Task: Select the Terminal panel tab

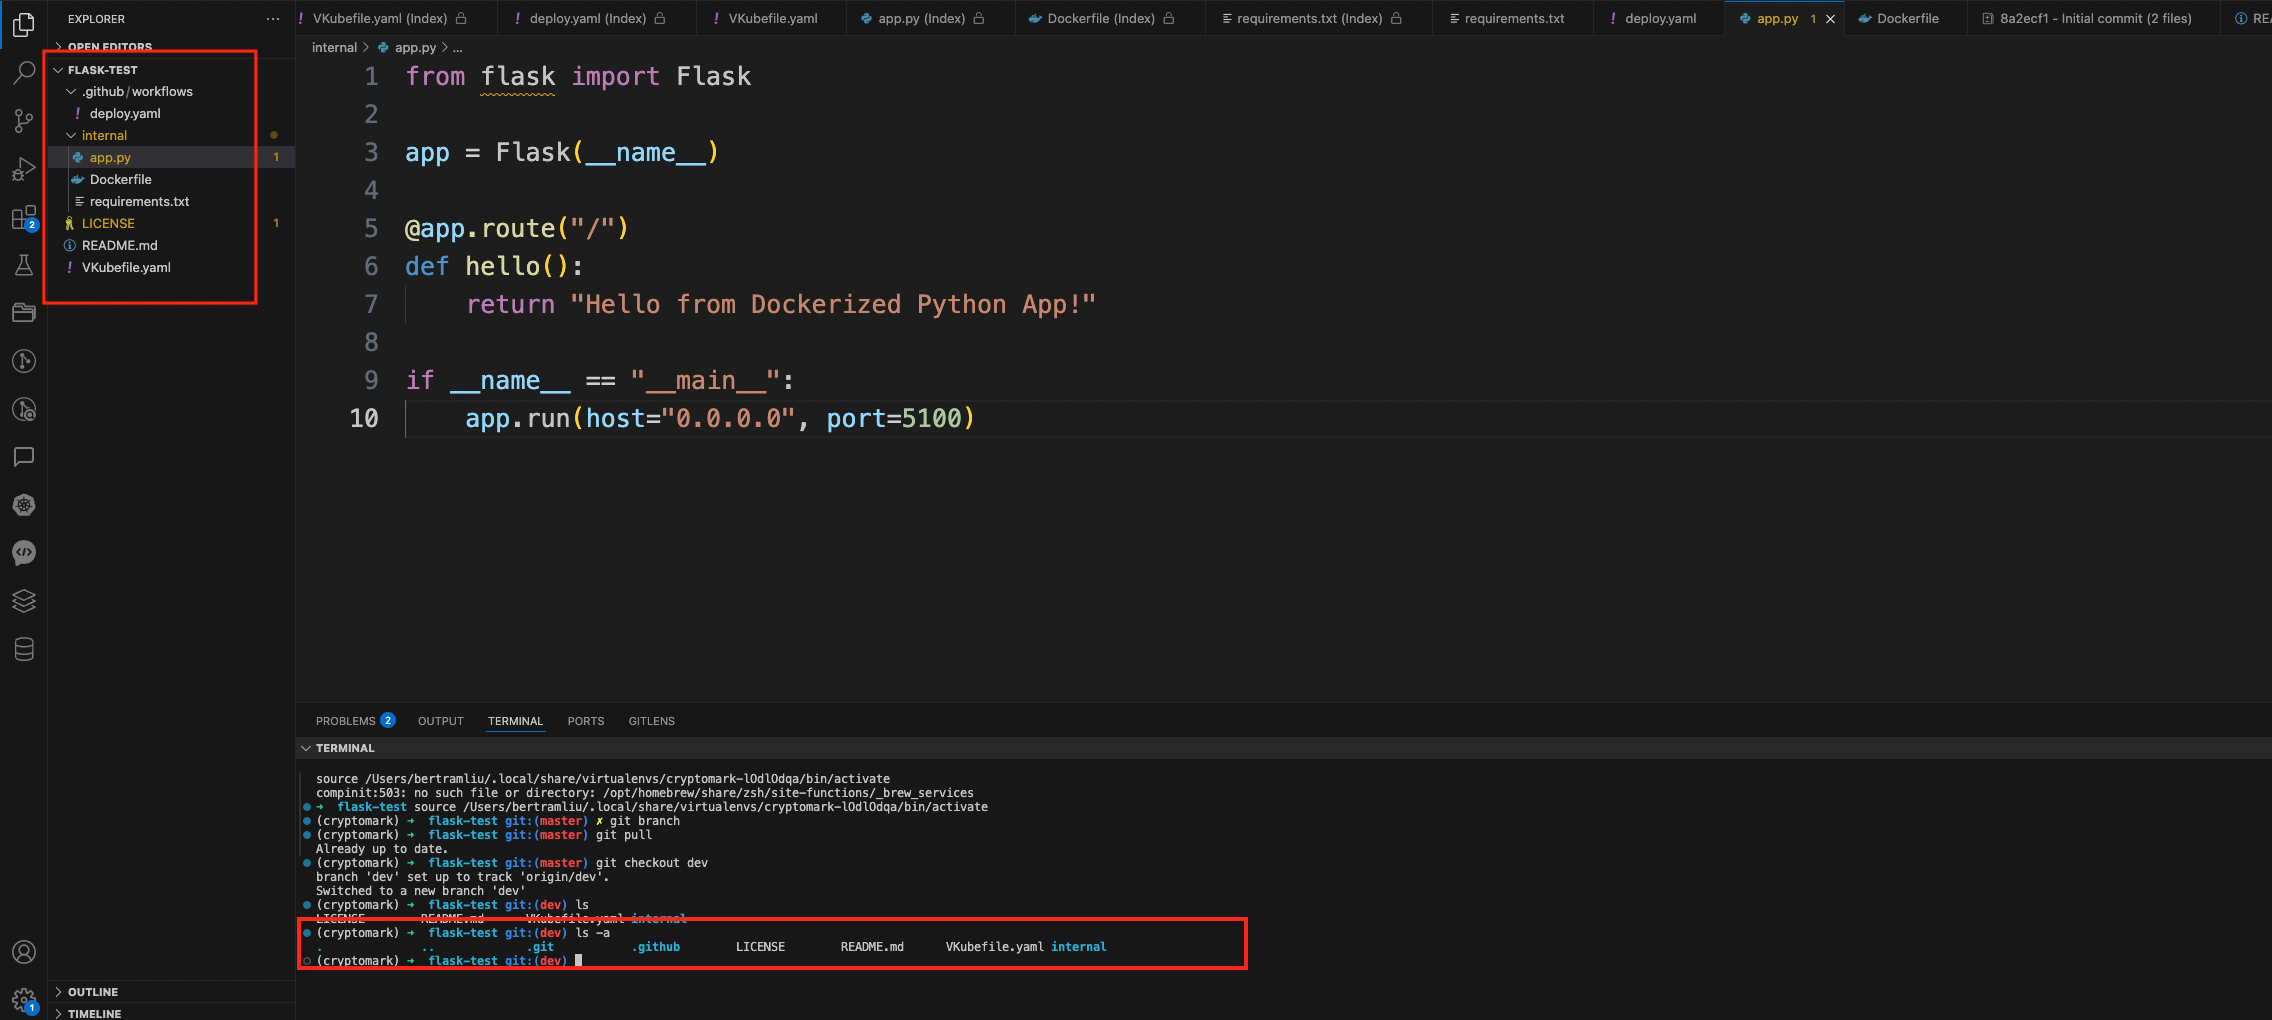Action: point(515,721)
